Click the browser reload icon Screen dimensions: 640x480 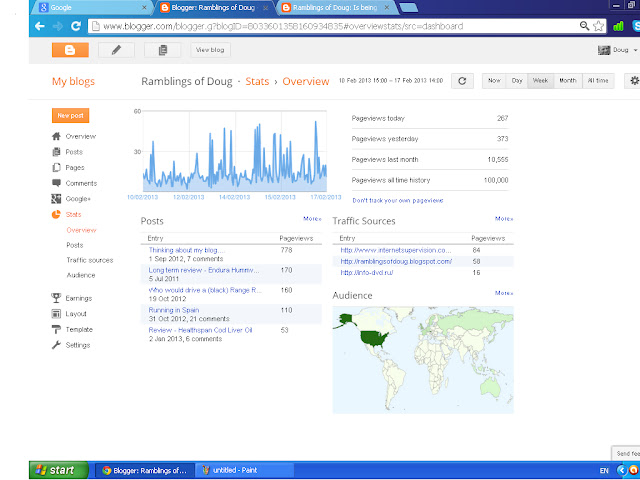(x=76, y=26)
